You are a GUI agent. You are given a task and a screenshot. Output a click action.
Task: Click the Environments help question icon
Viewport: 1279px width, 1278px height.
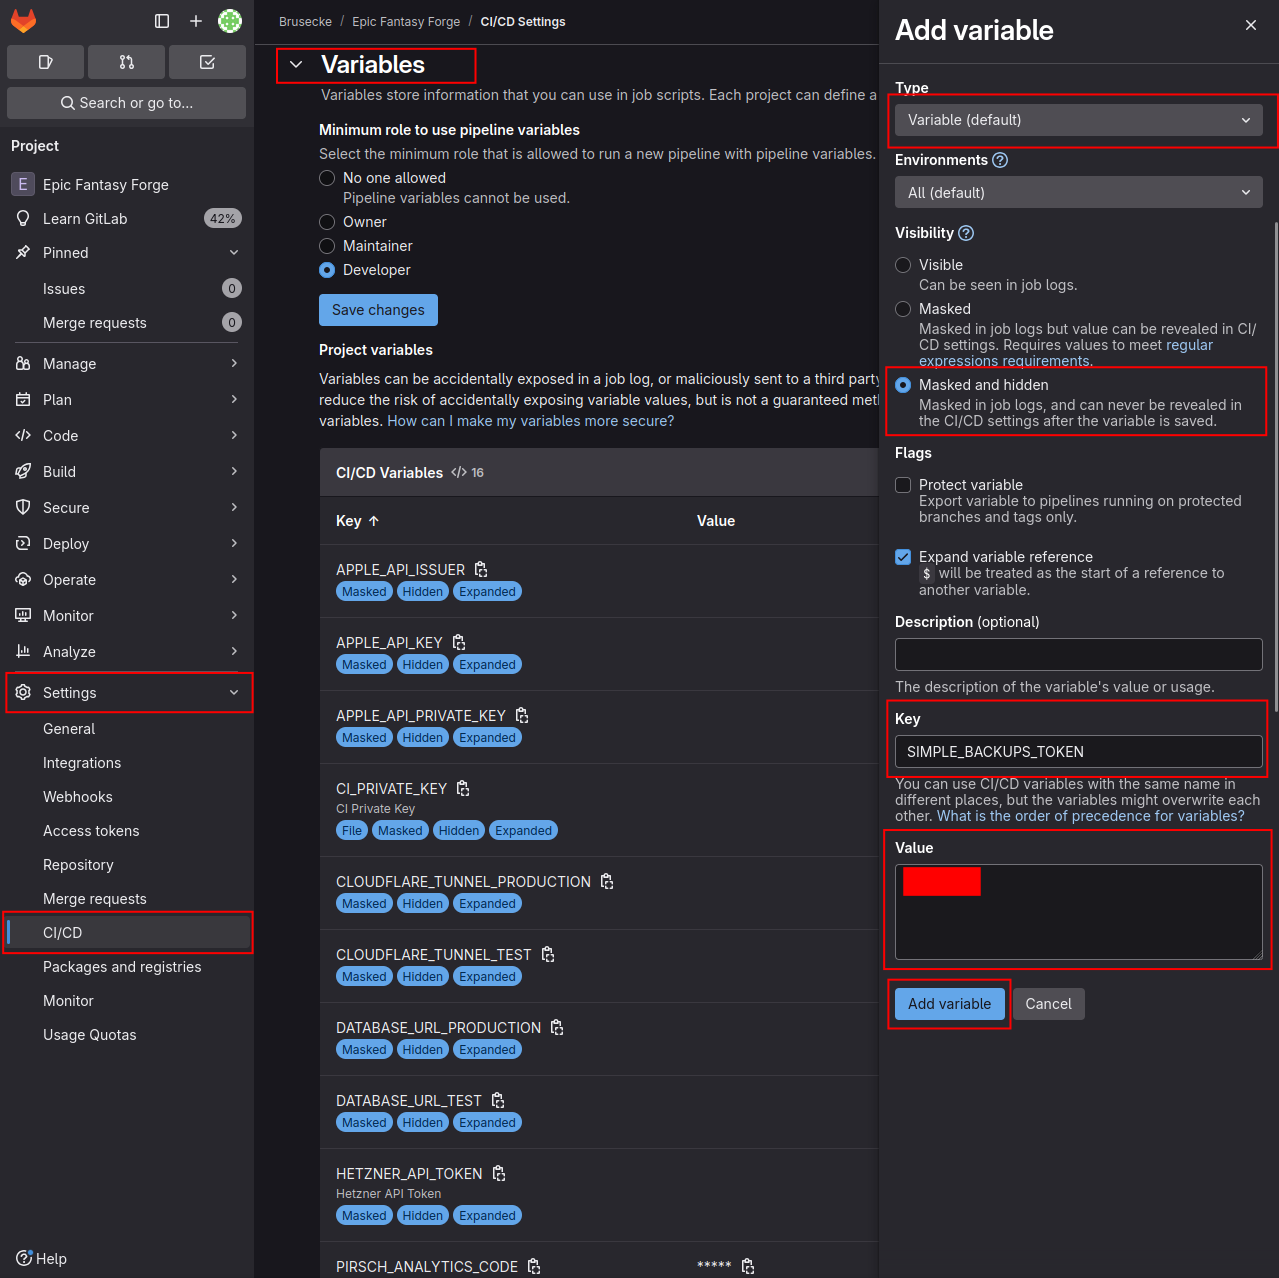click(x=1000, y=160)
